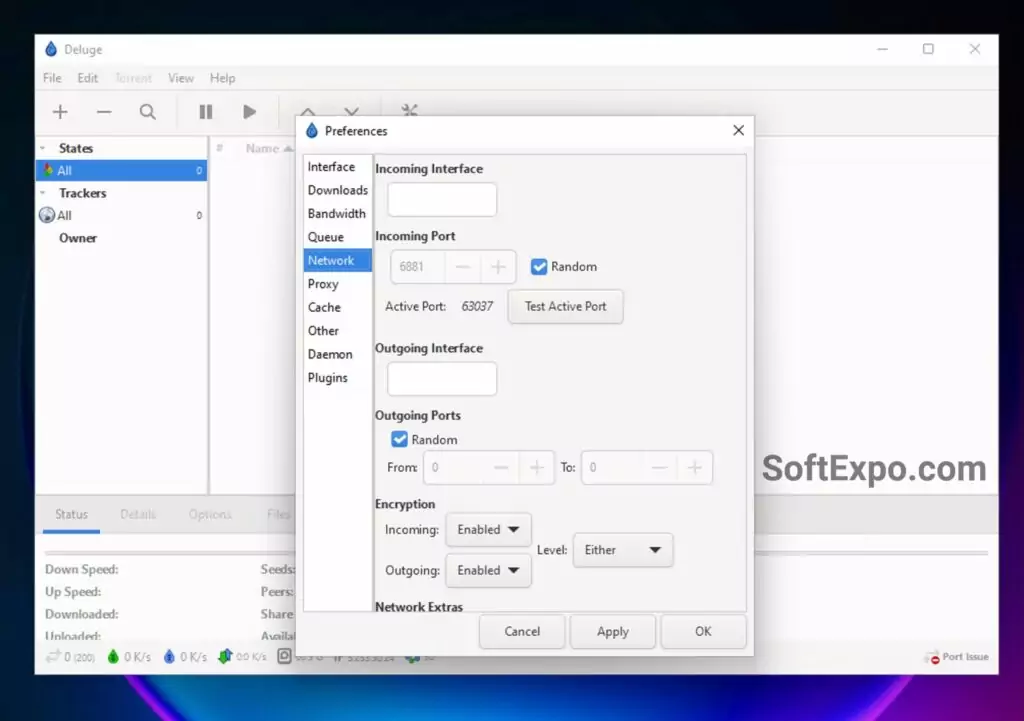Open the File menu
Viewport: 1024px width, 721px height.
pos(52,78)
